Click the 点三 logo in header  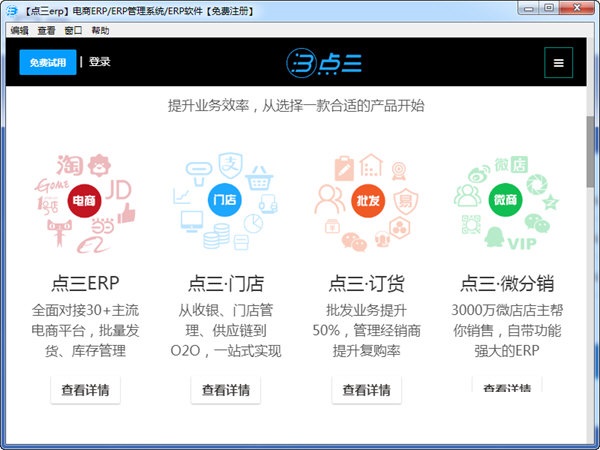(324, 63)
